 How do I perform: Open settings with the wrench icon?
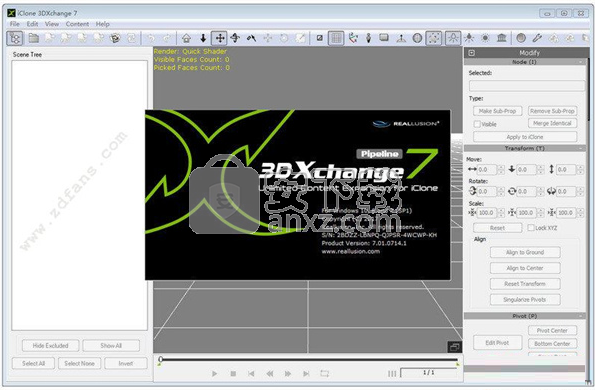537,38
